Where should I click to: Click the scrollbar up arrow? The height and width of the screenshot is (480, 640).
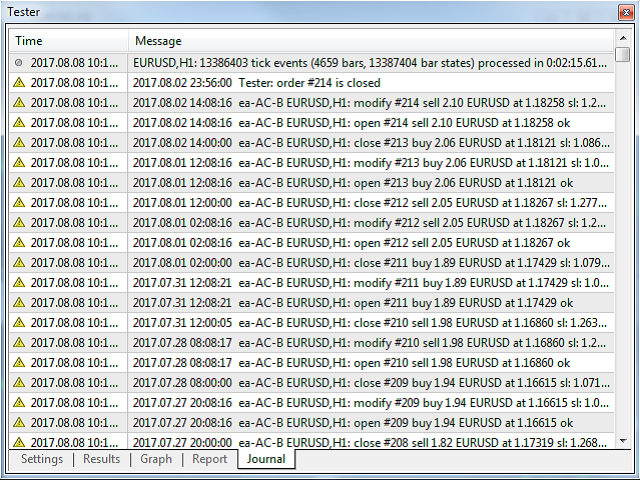tap(623, 38)
